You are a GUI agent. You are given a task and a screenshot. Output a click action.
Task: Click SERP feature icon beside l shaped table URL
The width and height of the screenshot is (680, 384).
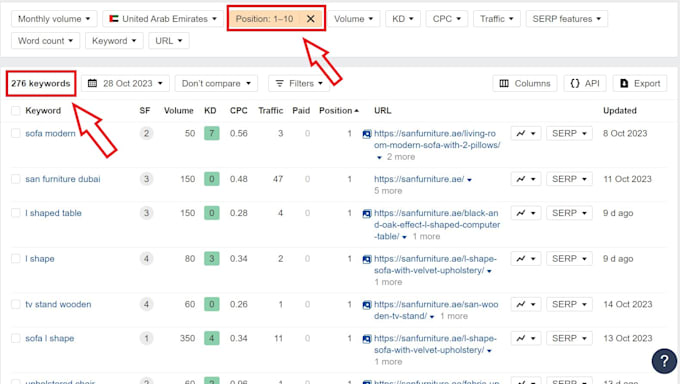coord(367,213)
